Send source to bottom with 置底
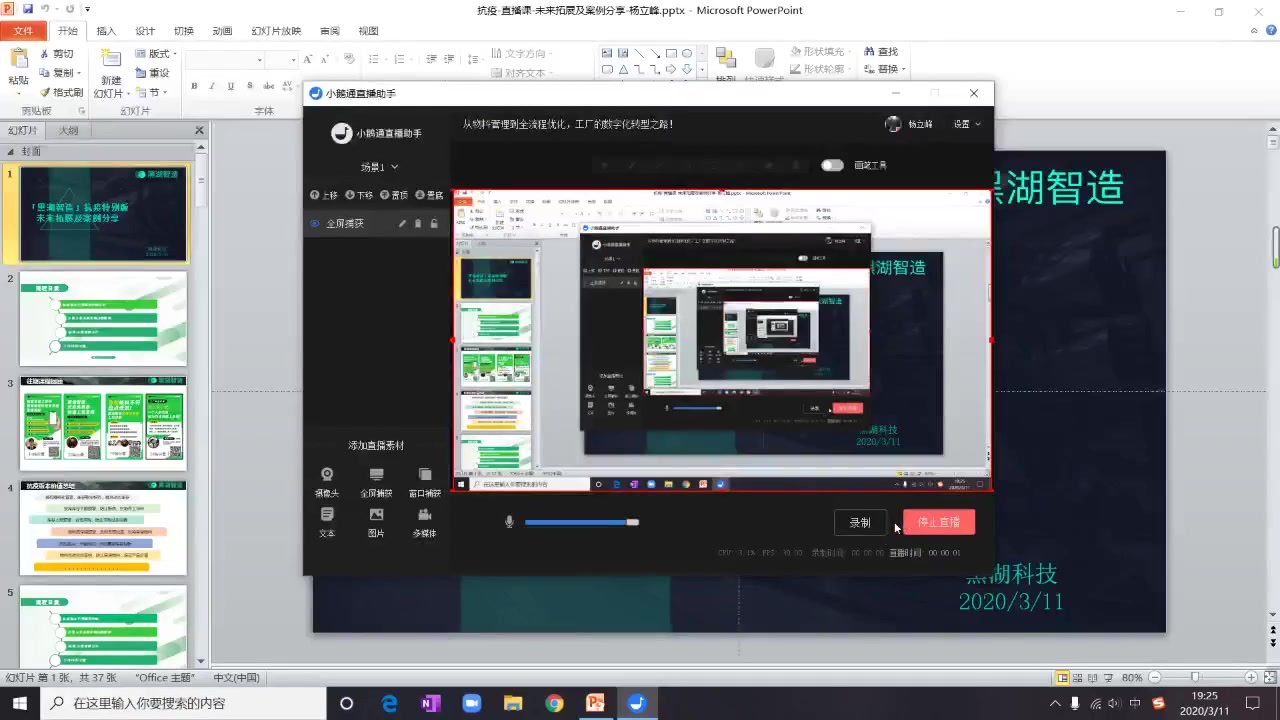 pyautogui.click(x=429, y=195)
